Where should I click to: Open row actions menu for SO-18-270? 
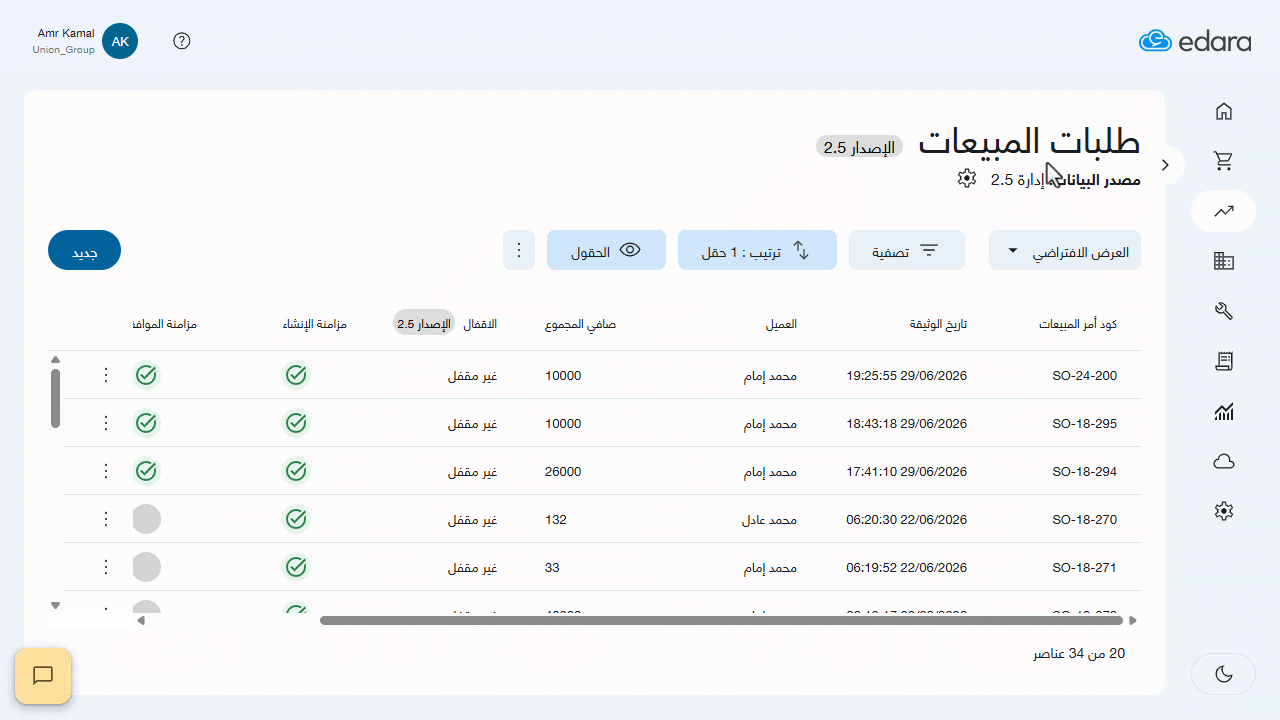[106, 519]
